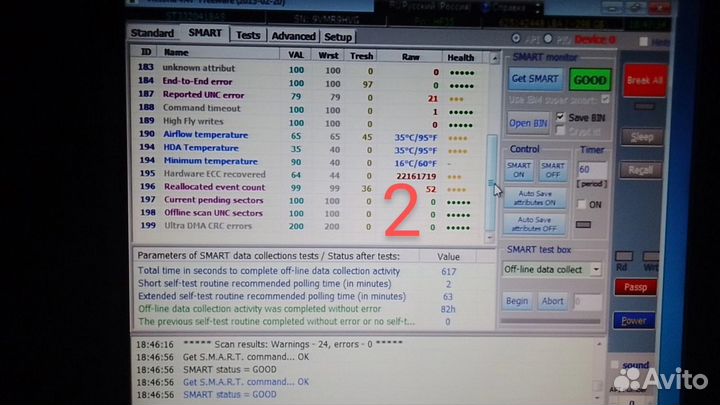Select the 'End-to-End error' row
This screenshot has height=405, width=720.
pyautogui.click(x=307, y=83)
